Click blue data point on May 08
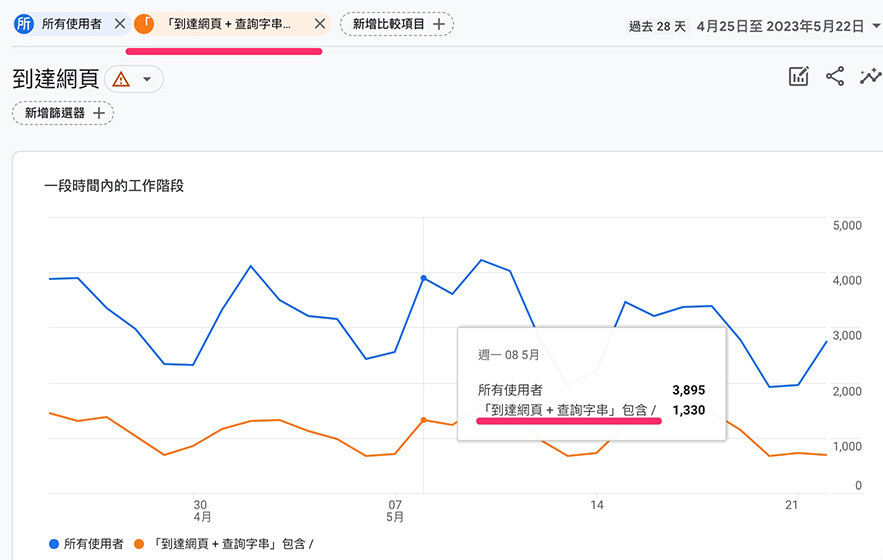Image resolution: width=883 pixels, height=560 pixels. pyautogui.click(x=423, y=278)
